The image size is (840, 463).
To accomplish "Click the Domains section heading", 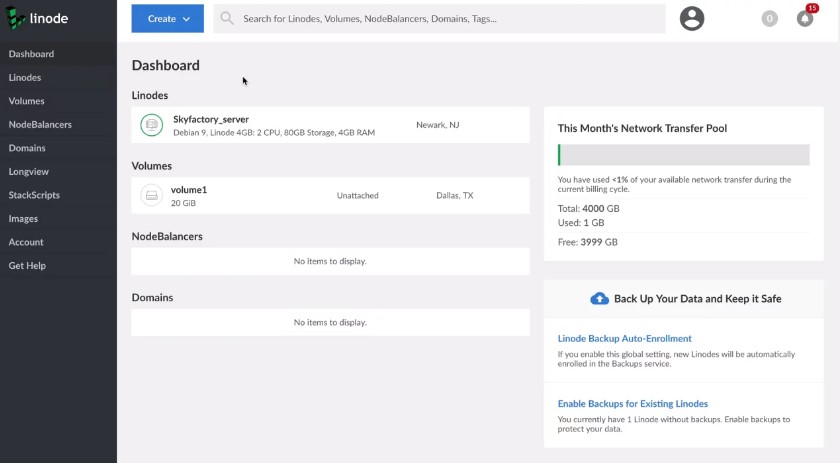I will pyautogui.click(x=152, y=297).
